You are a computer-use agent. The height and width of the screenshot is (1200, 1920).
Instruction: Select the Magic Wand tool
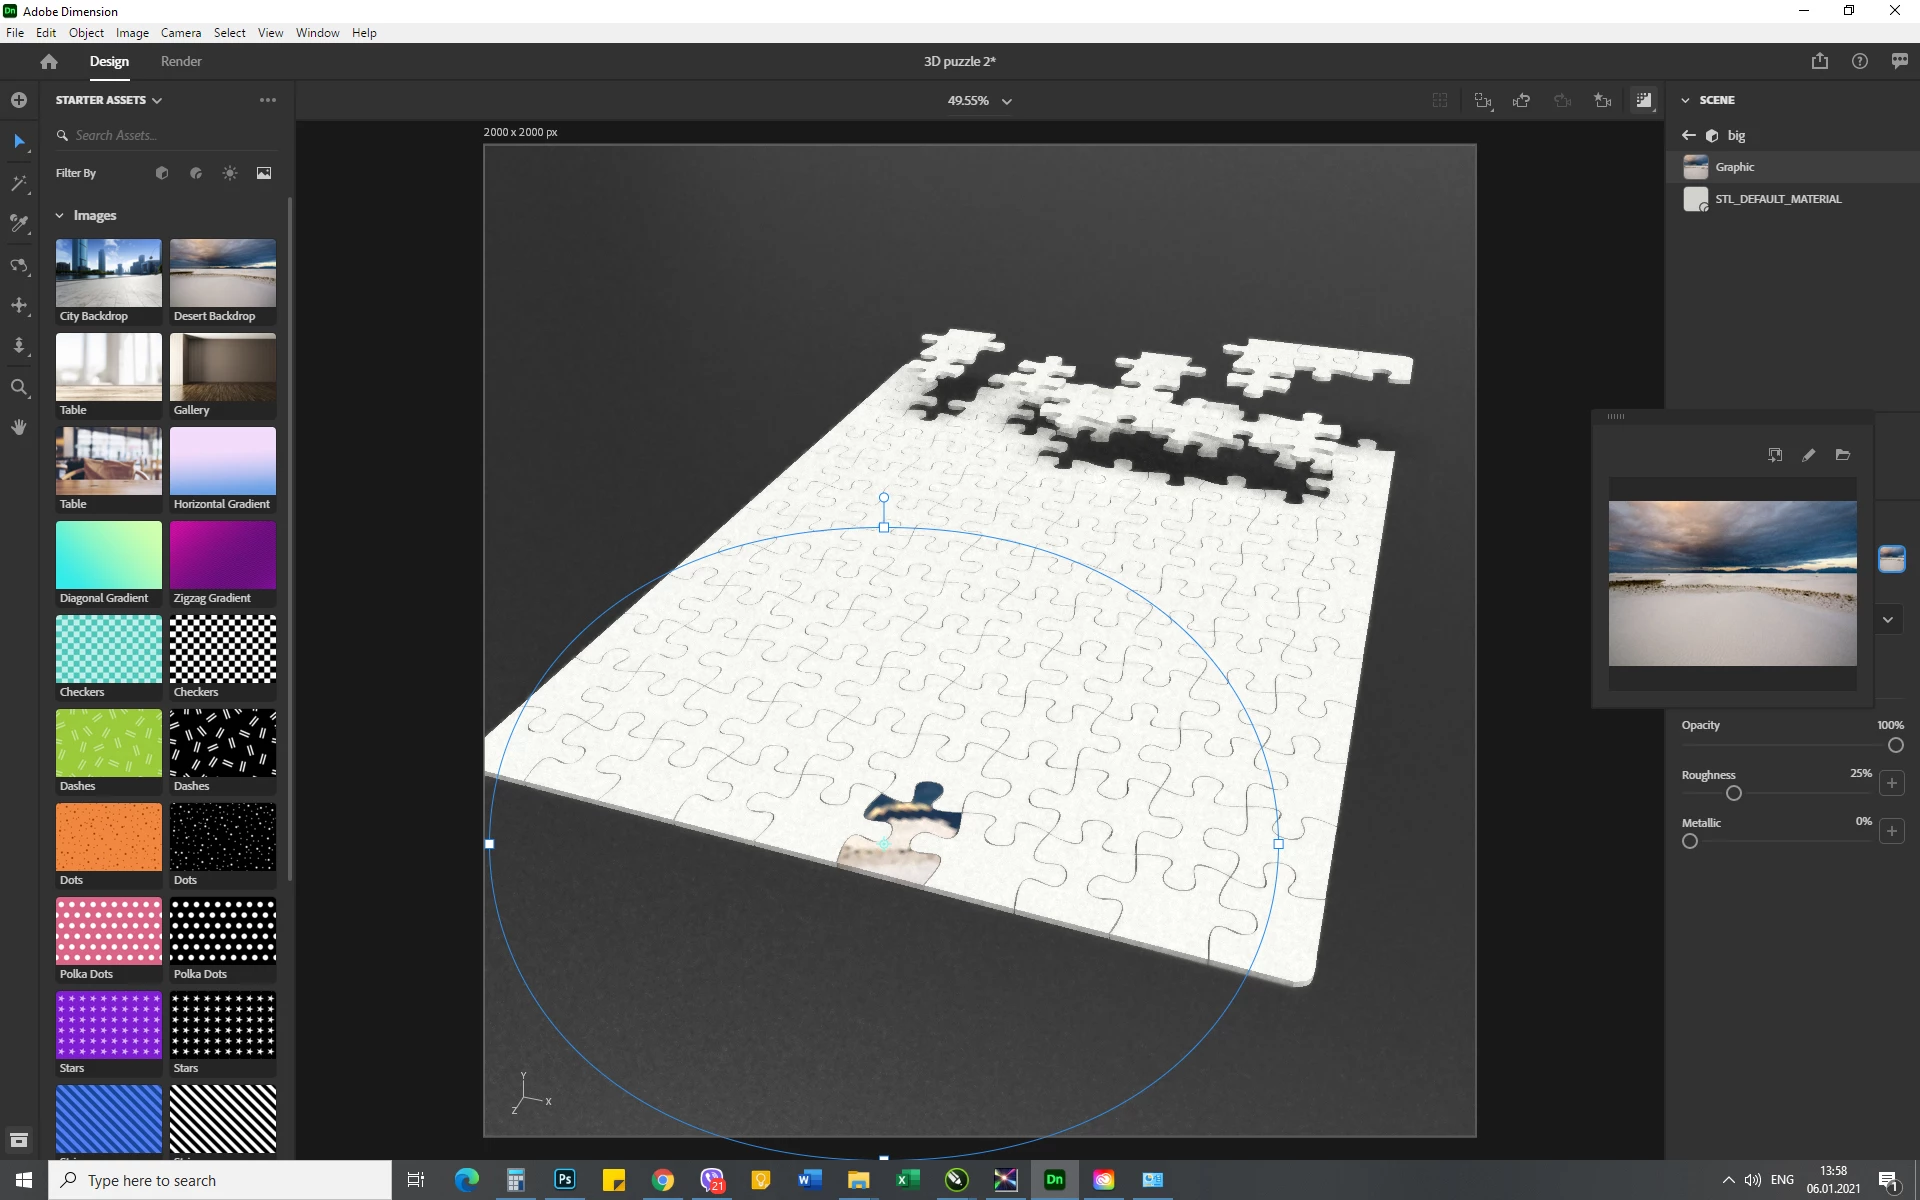(x=19, y=183)
